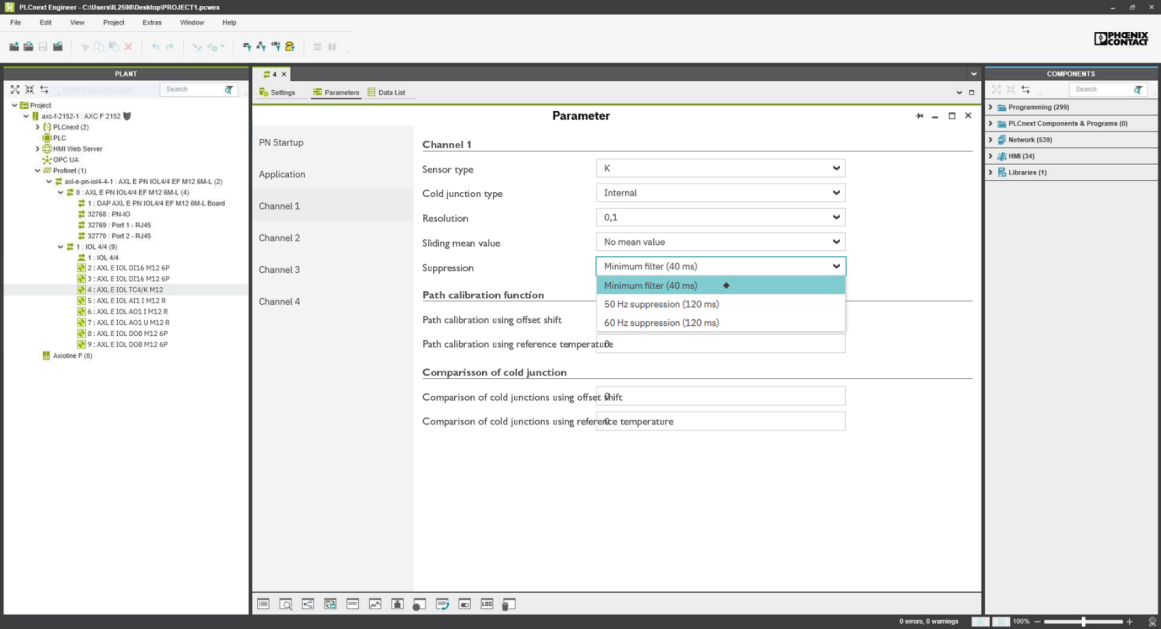Open the Extras menu
Image resolution: width=1161 pixels, height=629 pixels.
(152, 22)
